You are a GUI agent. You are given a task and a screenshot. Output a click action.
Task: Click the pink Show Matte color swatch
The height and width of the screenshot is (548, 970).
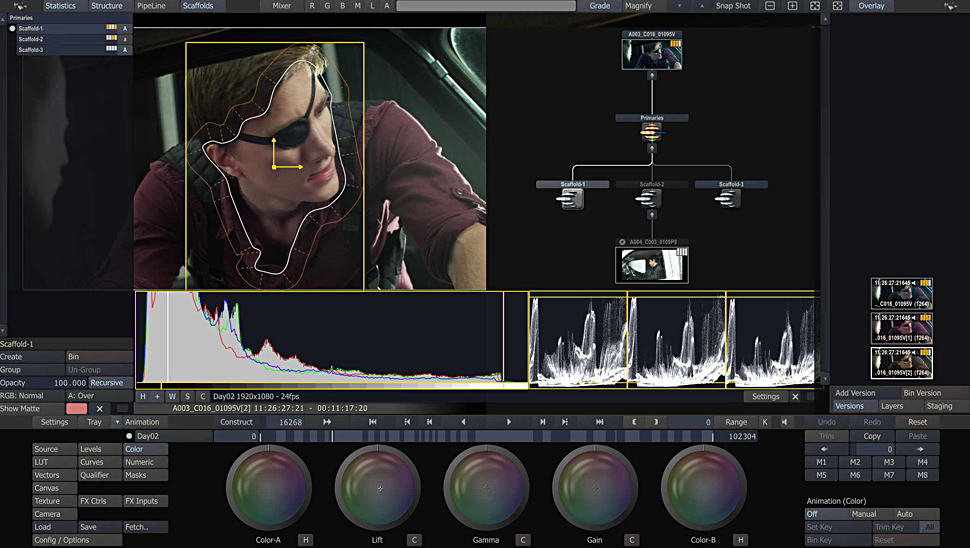76,409
